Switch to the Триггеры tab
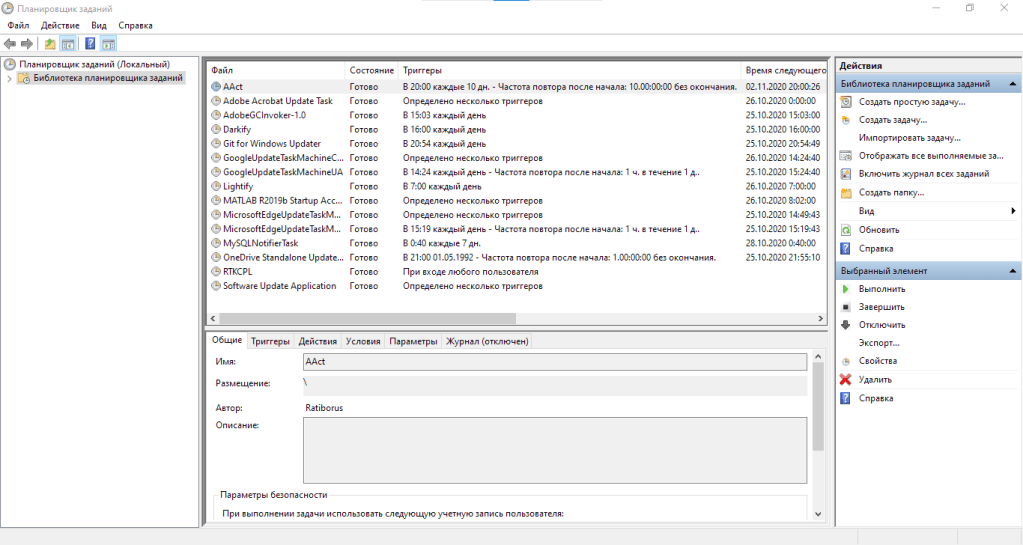The height and width of the screenshot is (545, 1023). tap(270, 341)
